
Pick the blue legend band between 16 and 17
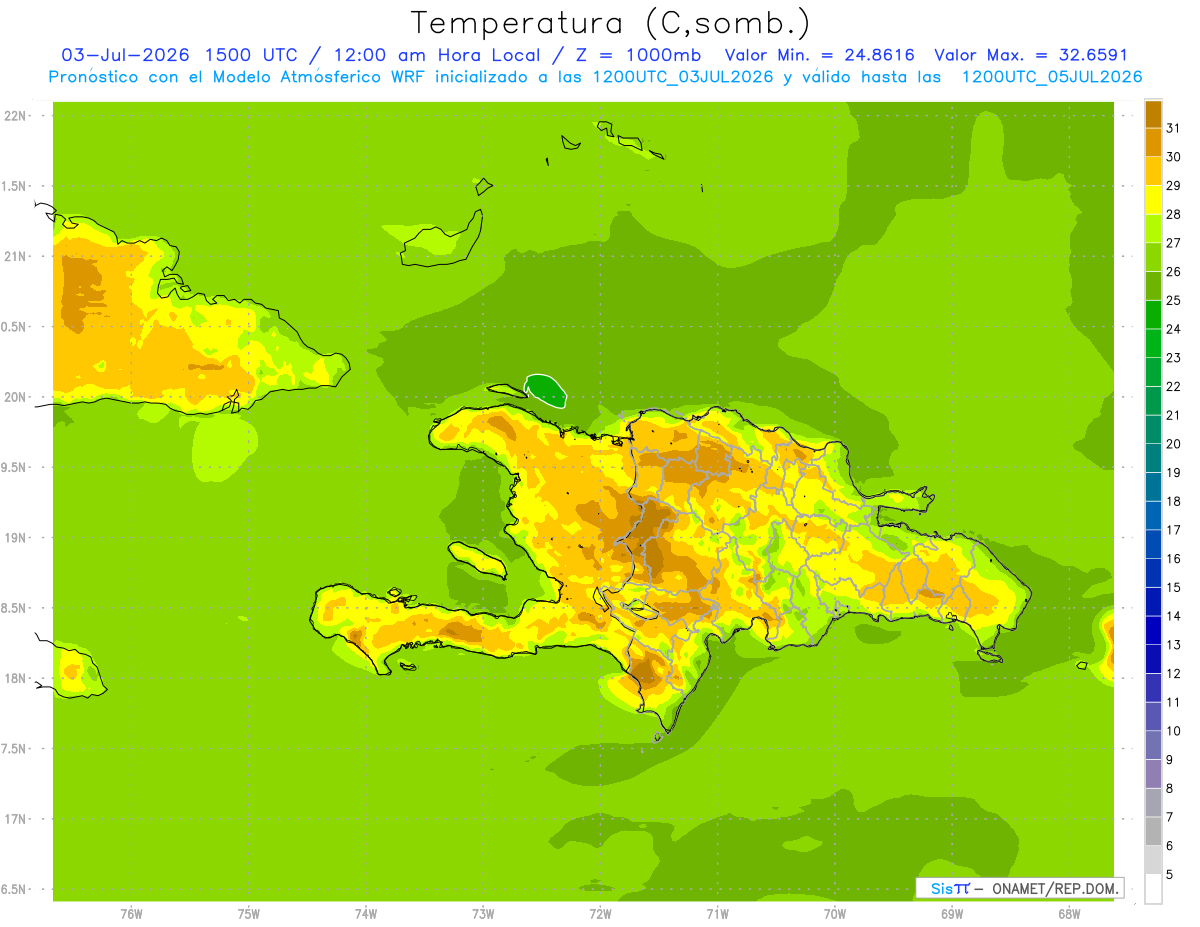pos(1153,544)
